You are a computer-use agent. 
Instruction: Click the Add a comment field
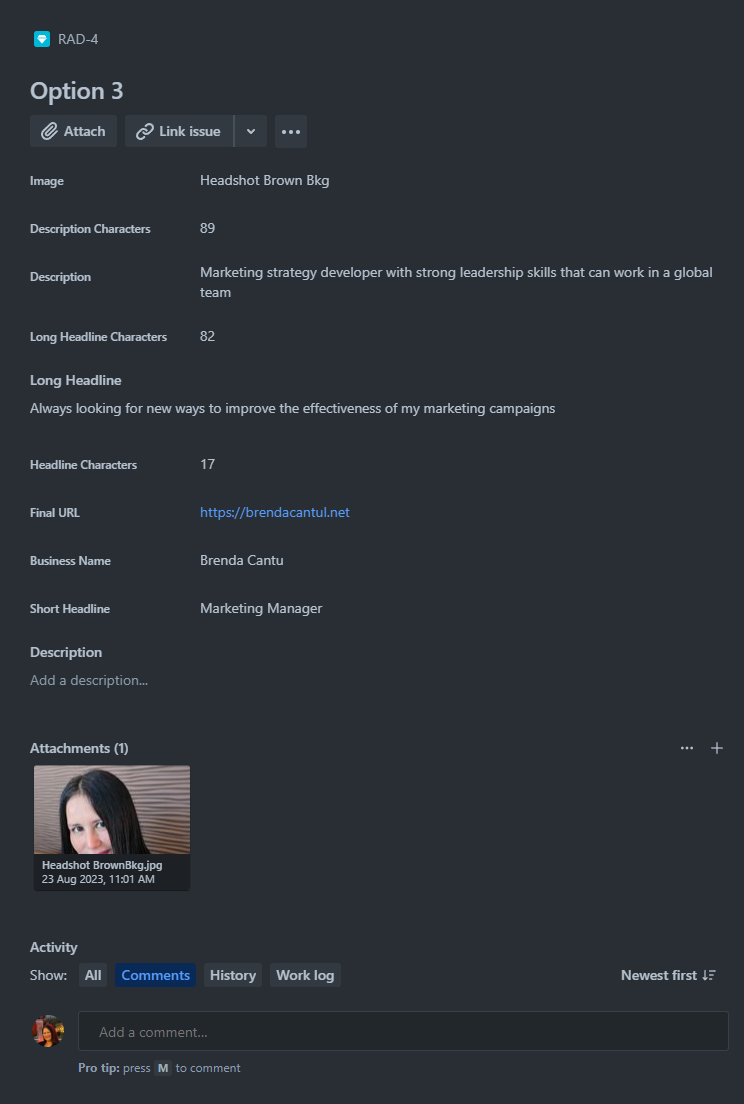pos(403,1031)
